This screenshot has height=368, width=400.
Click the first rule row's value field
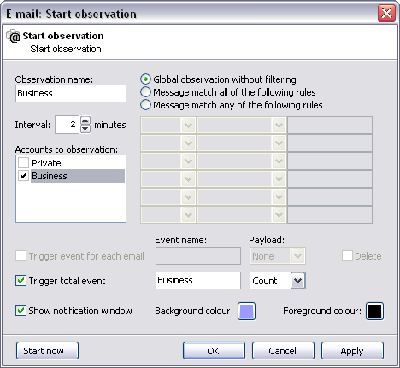(330, 125)
